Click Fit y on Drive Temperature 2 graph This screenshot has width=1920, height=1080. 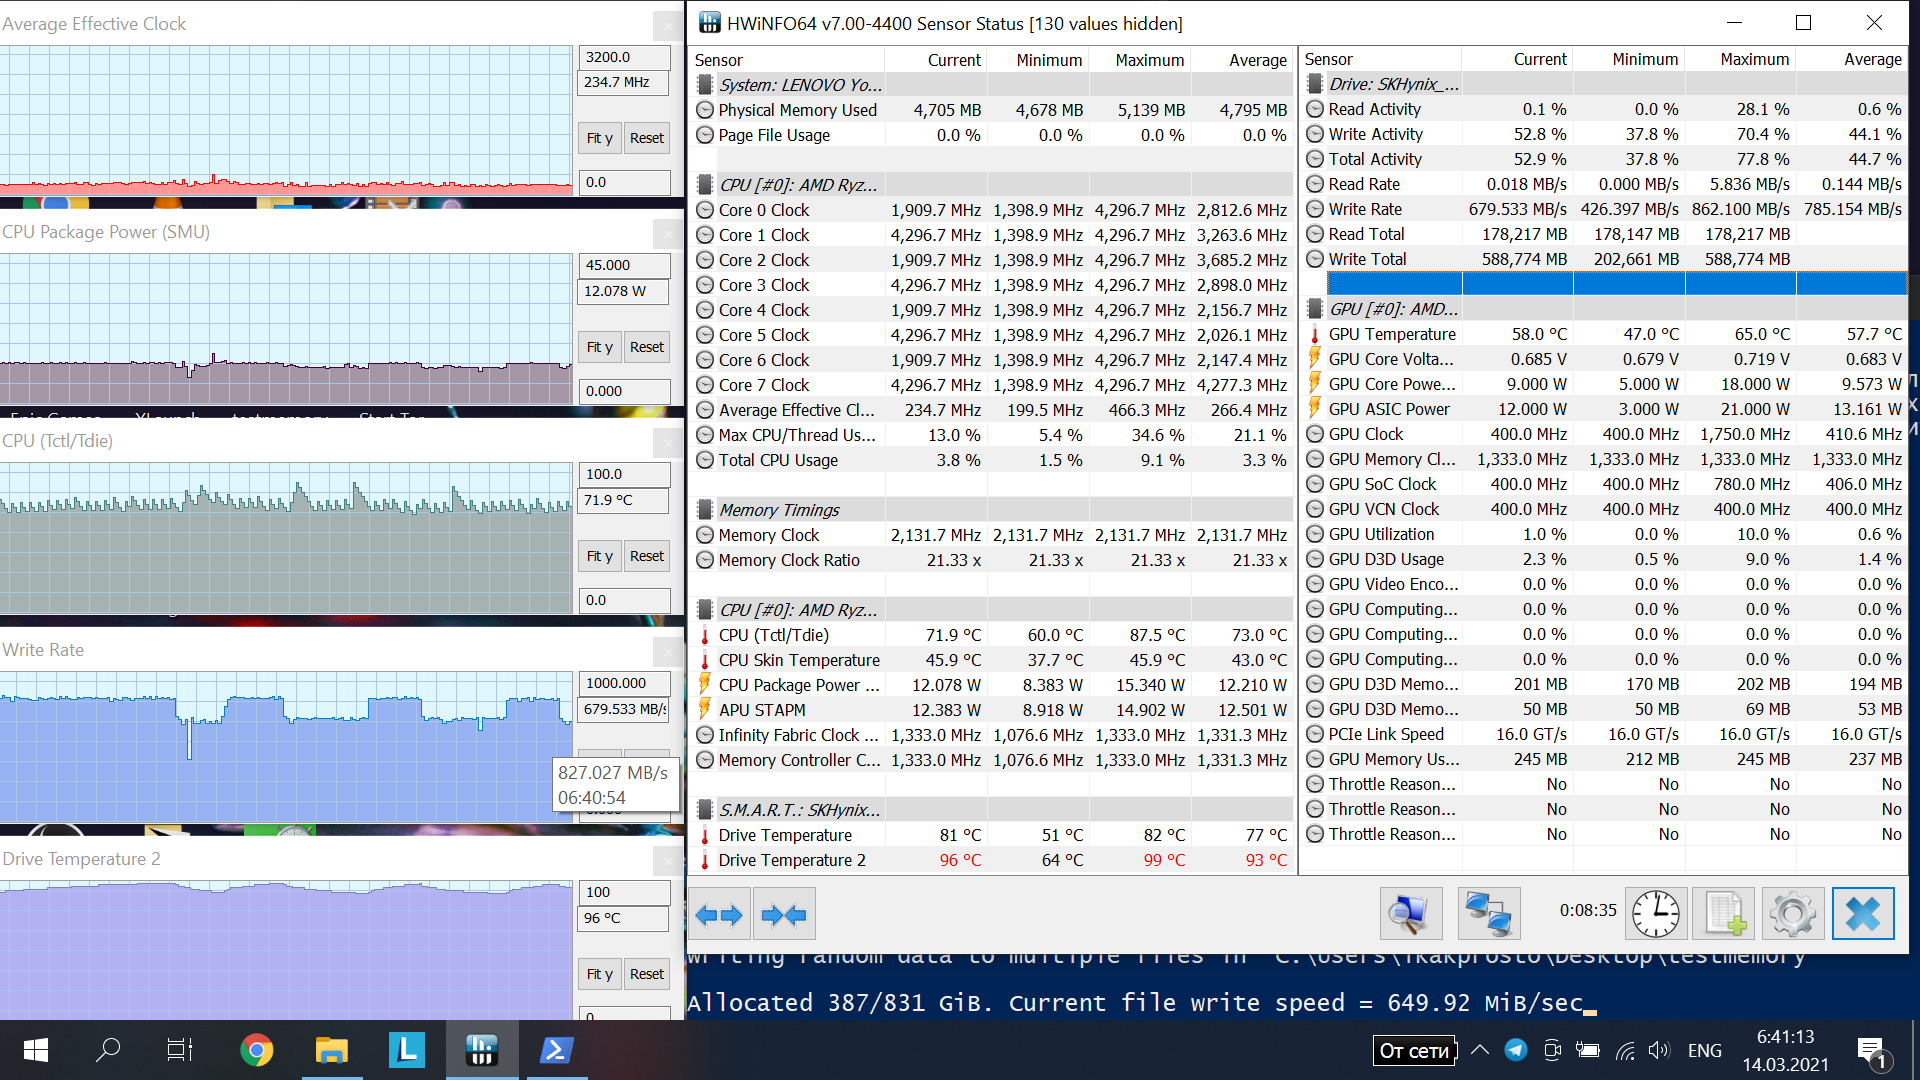[600, 974]
